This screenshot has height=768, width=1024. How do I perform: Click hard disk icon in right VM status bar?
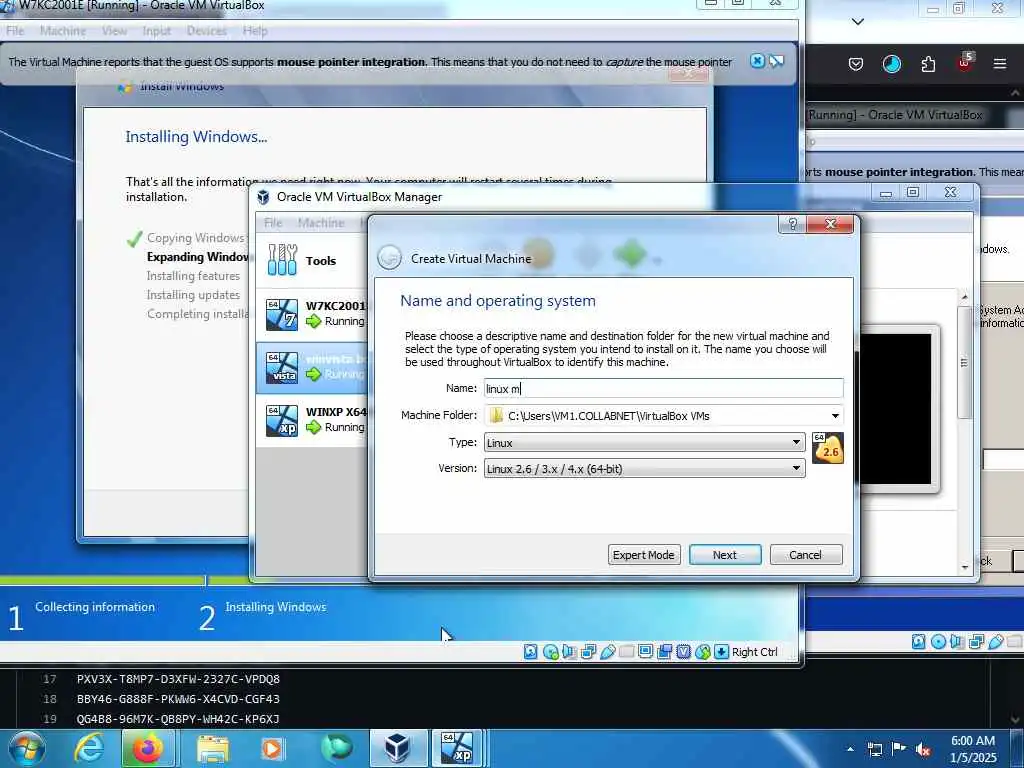click(919, 641)
